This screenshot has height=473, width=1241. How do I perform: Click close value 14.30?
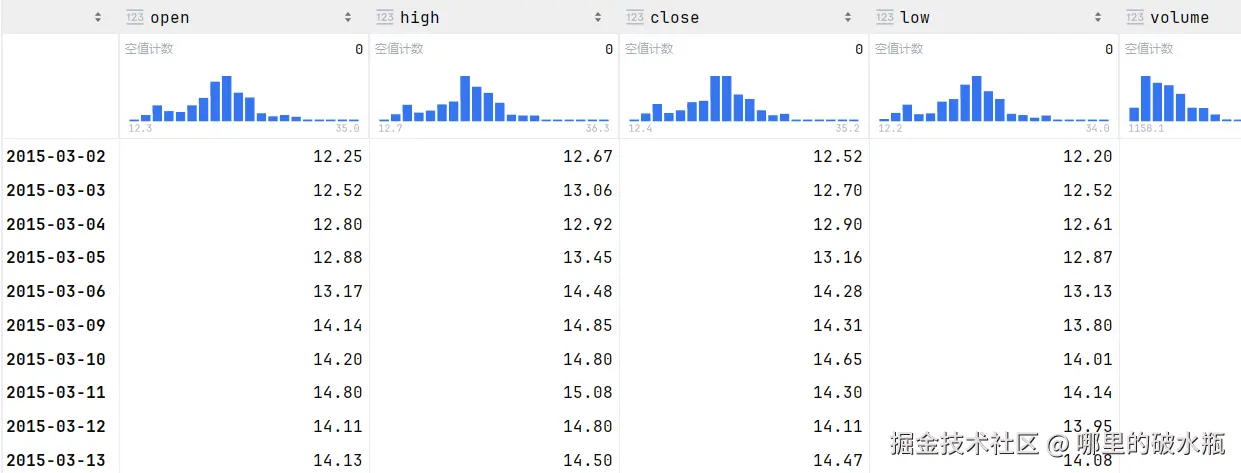tap(838, 392)
